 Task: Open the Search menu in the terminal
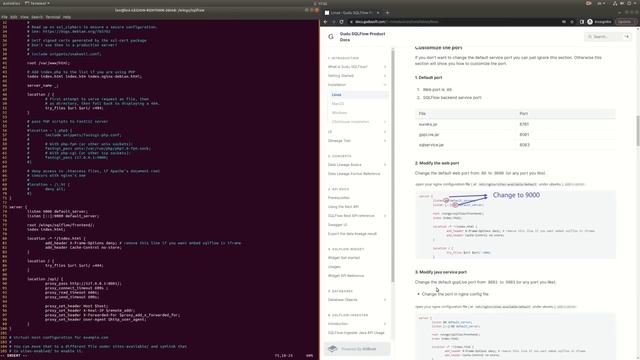tap(37, 17)
